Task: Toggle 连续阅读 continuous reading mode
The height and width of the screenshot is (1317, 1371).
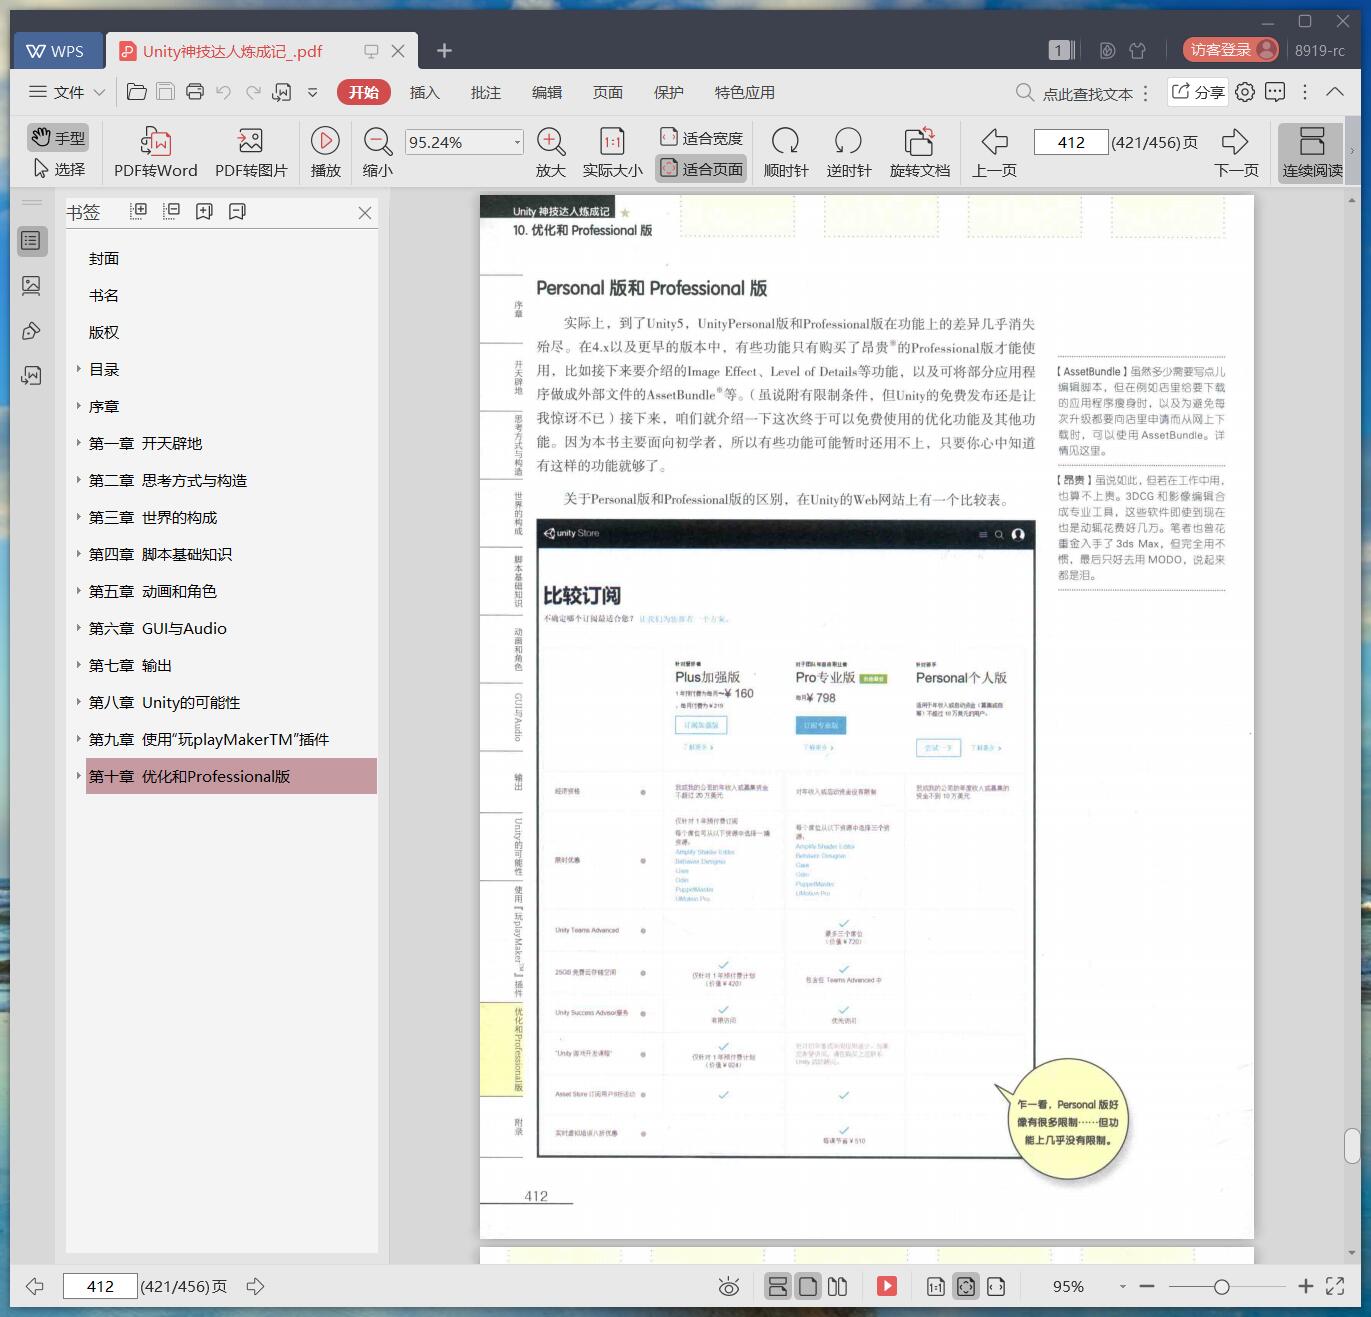Action: coord(1312,152)
